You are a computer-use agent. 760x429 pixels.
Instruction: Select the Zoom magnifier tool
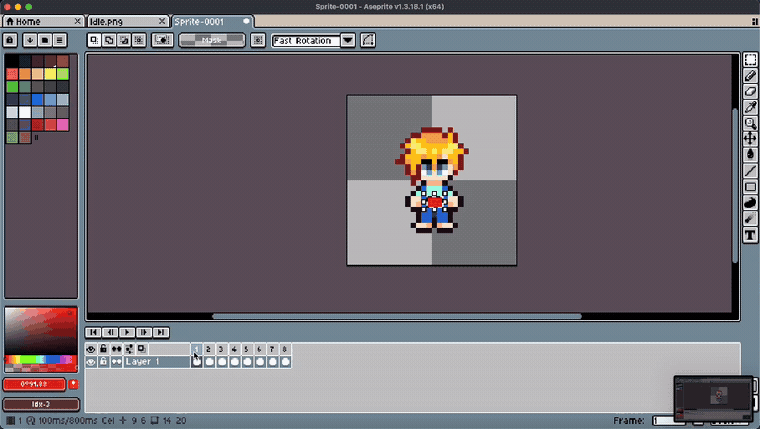tap(750, 123)
